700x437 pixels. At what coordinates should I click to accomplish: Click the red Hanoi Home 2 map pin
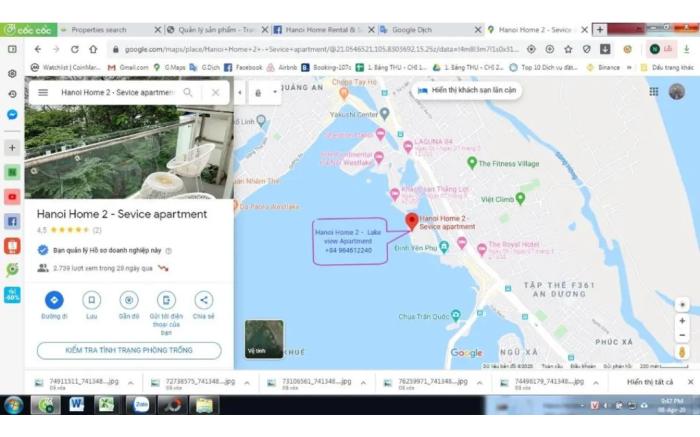[x=412, y=221]
